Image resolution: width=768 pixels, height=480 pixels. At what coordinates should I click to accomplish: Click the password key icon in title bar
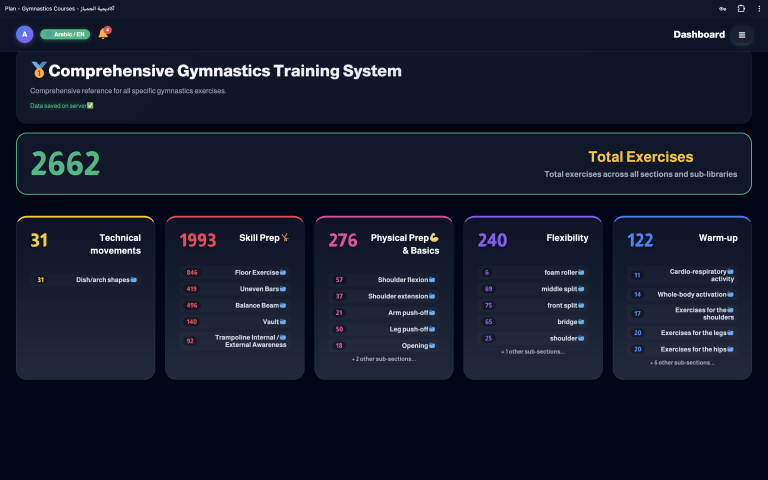click(722, 8)
